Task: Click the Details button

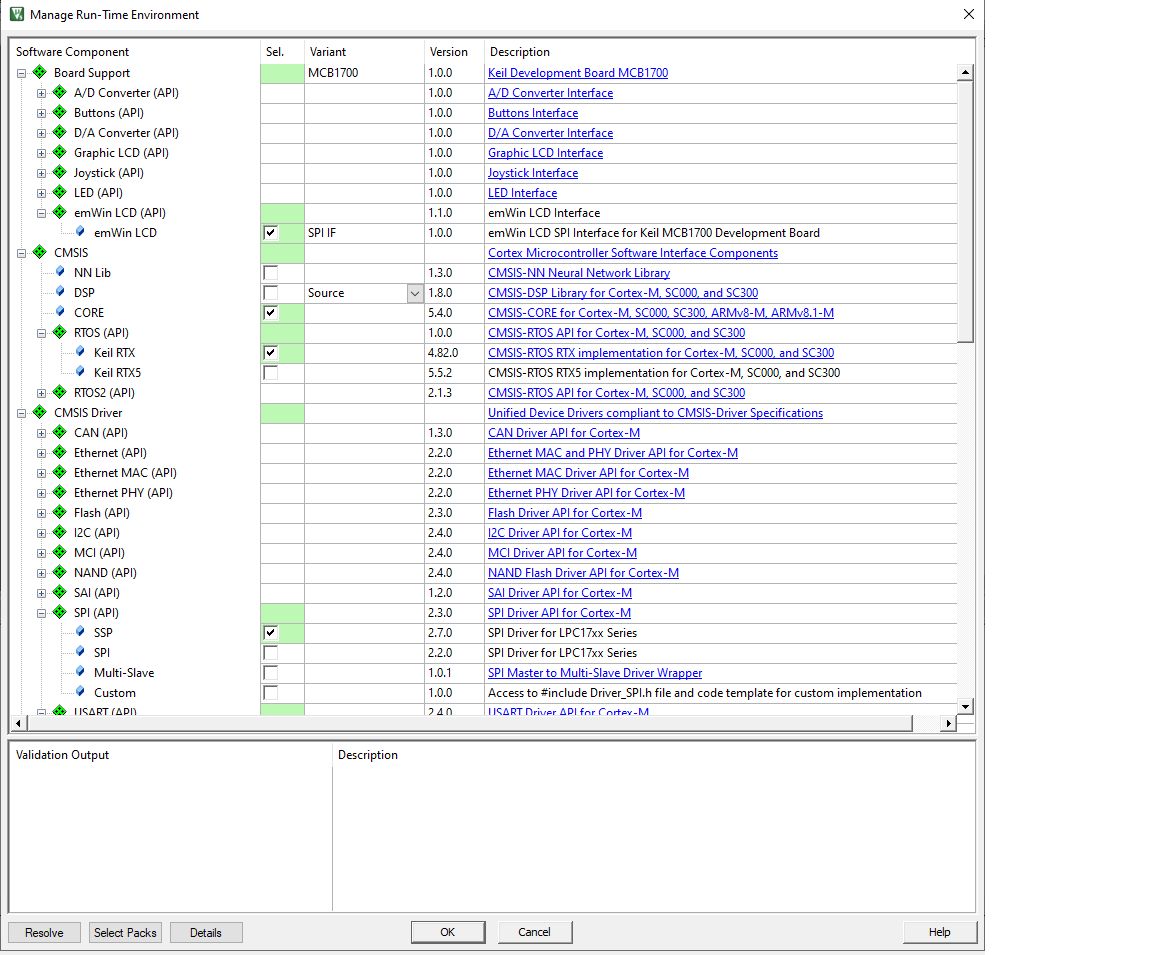Action: pos(206,932)
